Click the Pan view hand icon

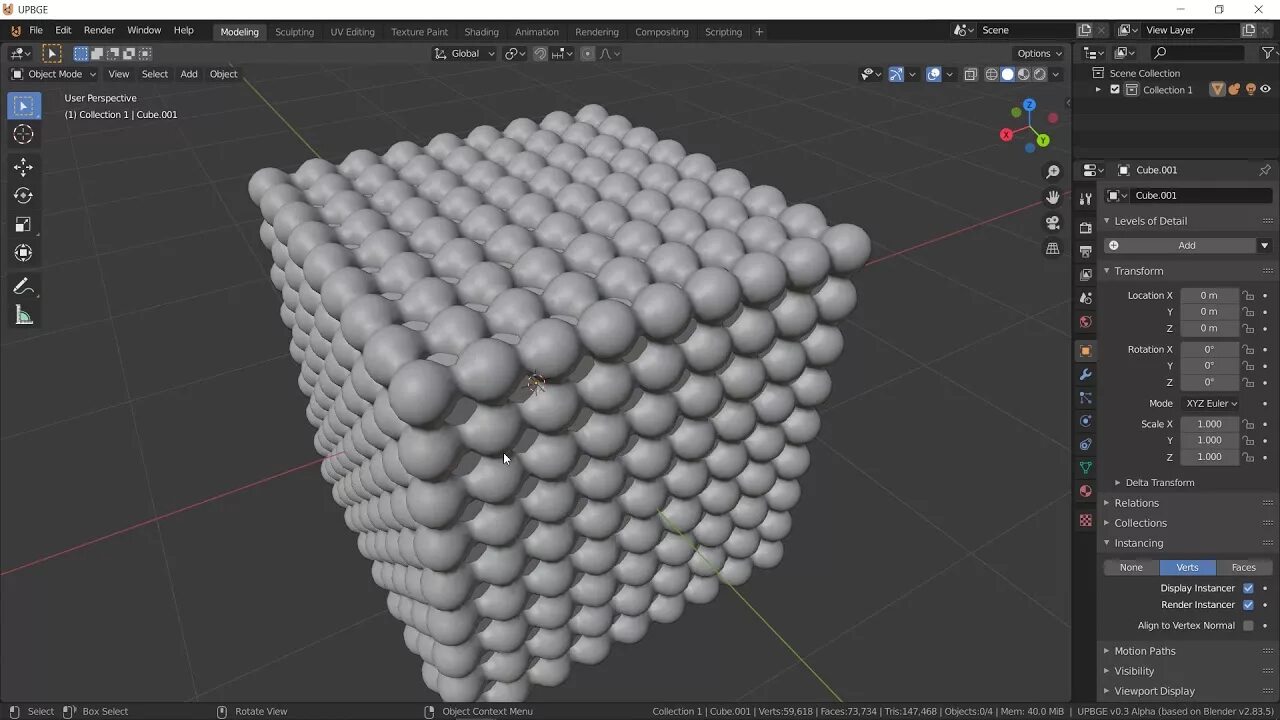(1053, 198)
